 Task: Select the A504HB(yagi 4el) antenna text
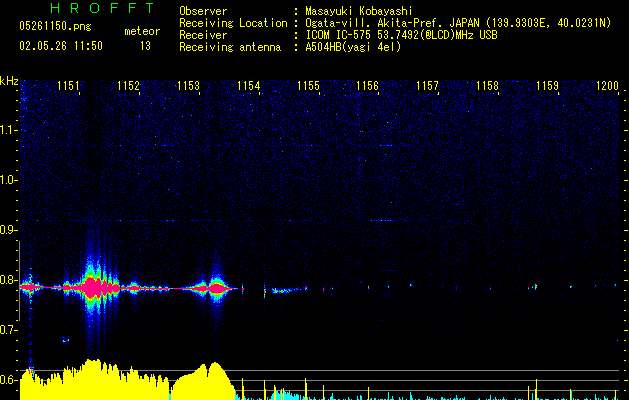(x=353, y=47)
